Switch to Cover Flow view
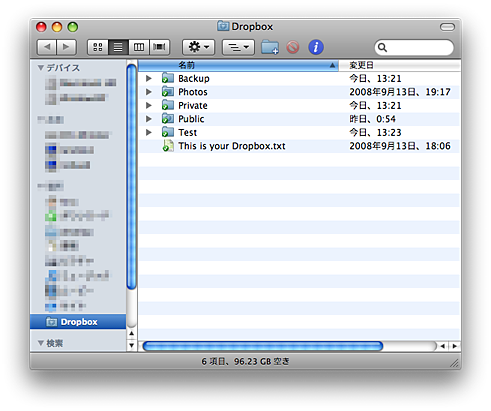 159,47
